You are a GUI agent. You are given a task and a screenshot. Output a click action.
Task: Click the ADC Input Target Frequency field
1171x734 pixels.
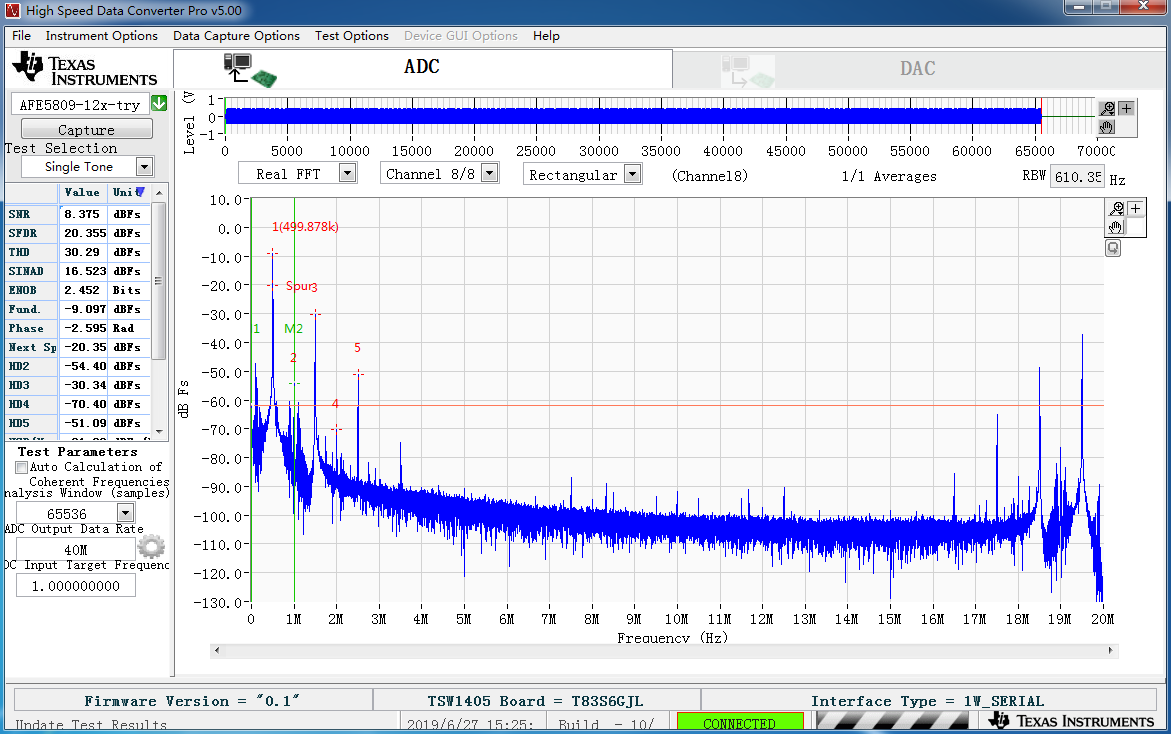coord(75,586)
